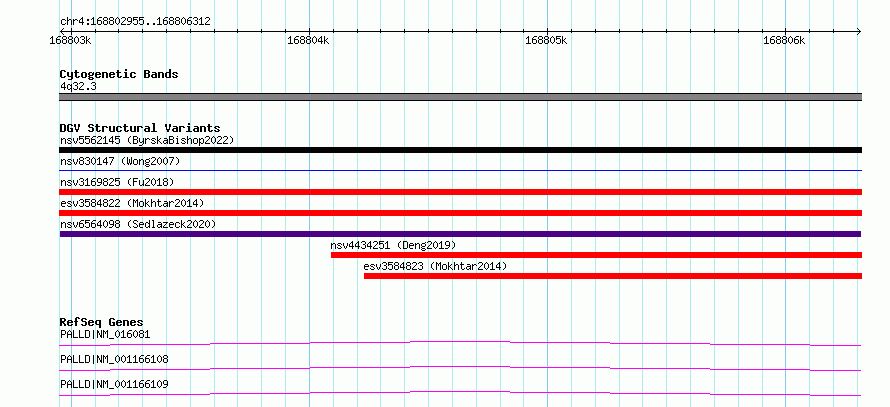The image size is (890, 407).
Task: Open the nsv3169825 (Fu2018) variant label
Action: [117, 182]
